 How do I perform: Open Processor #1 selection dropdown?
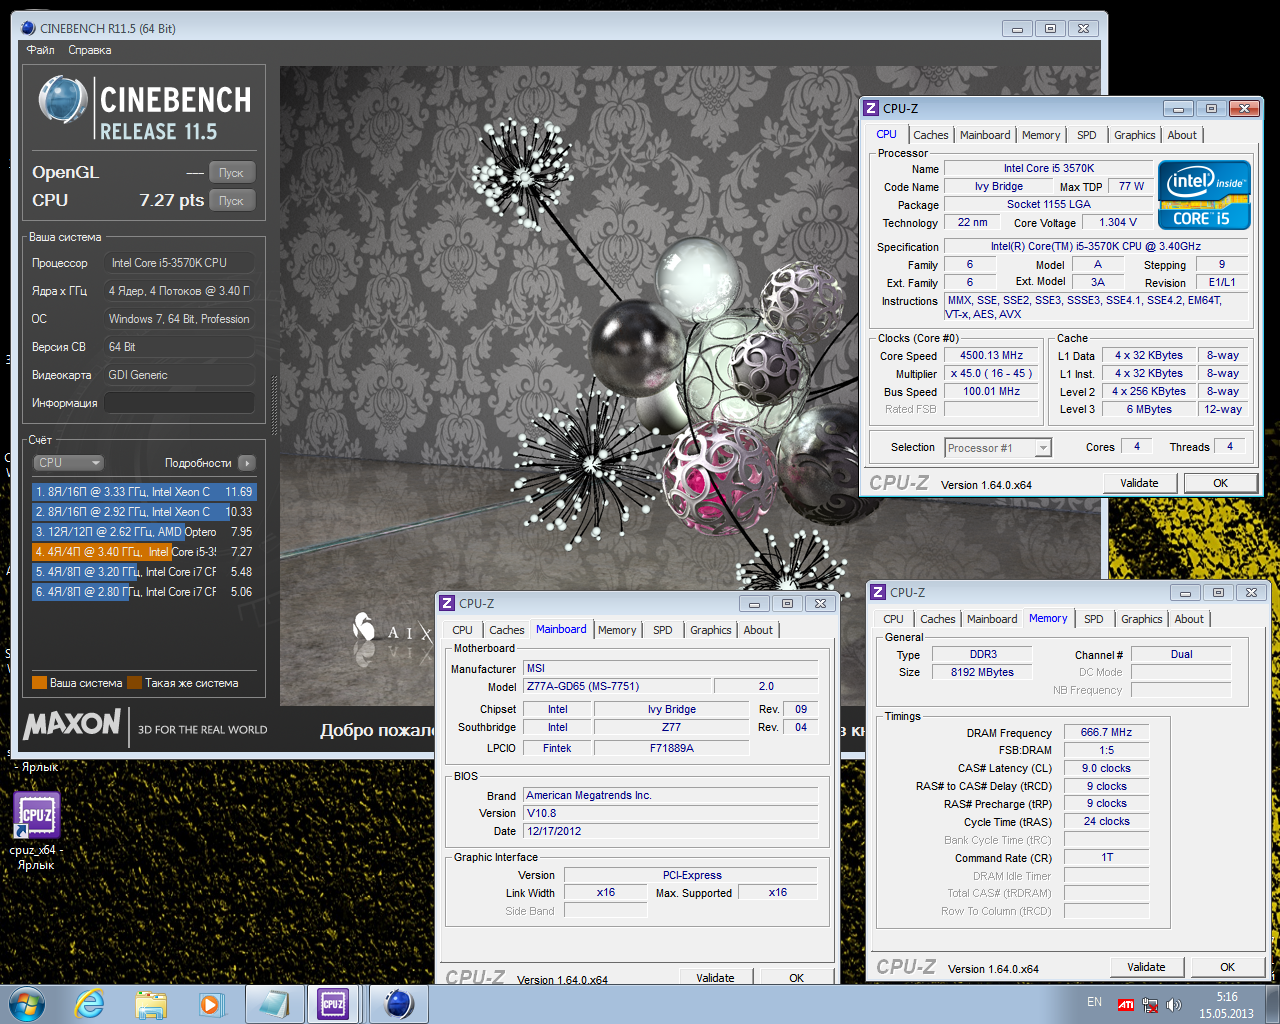pos(998,448)
